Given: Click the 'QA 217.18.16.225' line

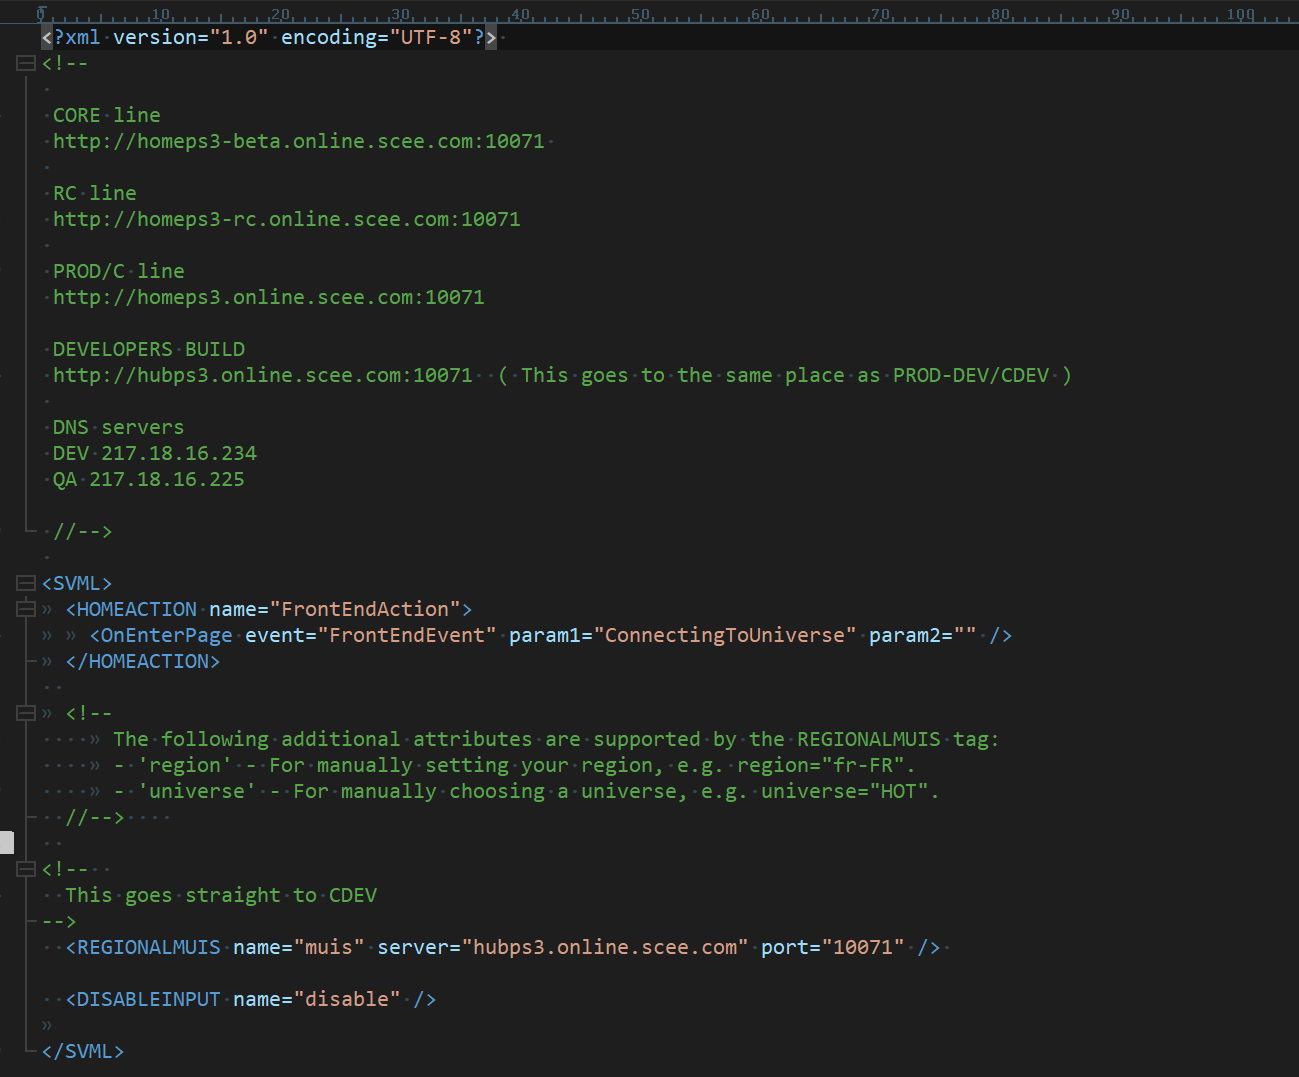Looking at the screenshot, I should (x=149, y=479).
